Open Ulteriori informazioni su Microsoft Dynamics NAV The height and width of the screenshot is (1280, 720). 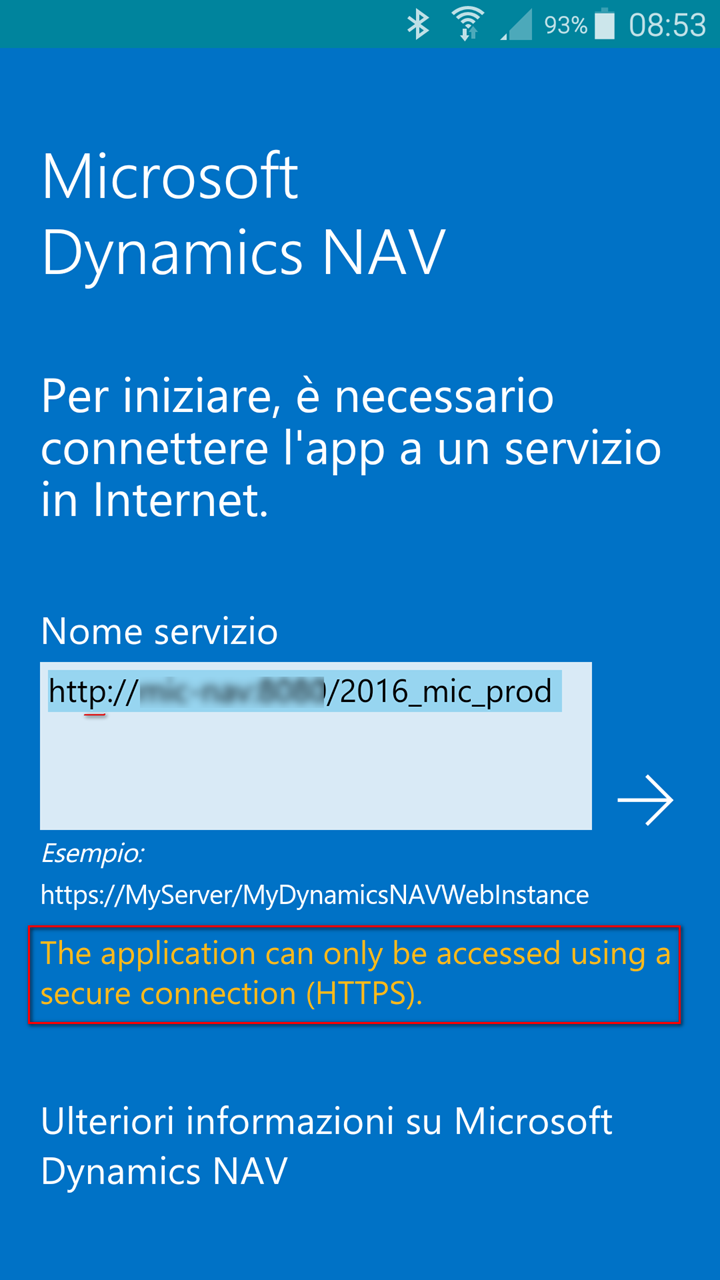coord(326,1145)
